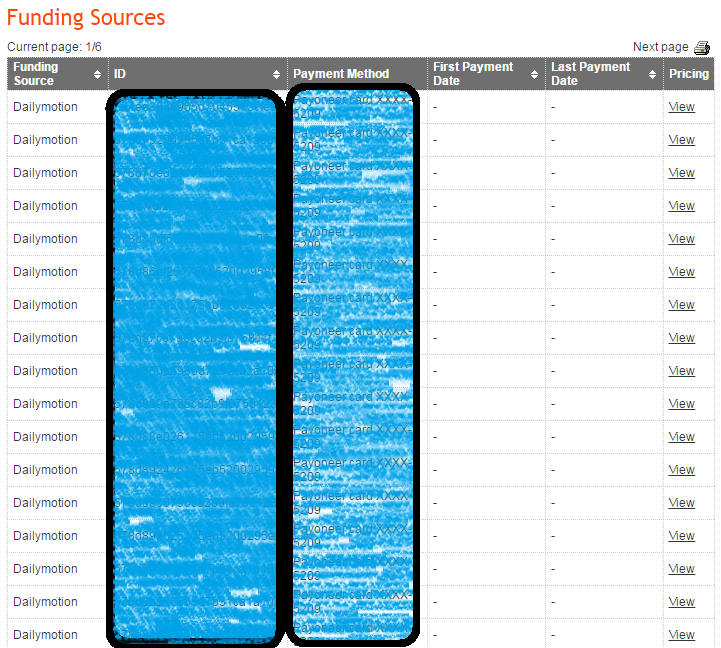Click the Current page 1/6 indicator
The height and width of the screenshot is (648, 721).
[x=54, y=47]
